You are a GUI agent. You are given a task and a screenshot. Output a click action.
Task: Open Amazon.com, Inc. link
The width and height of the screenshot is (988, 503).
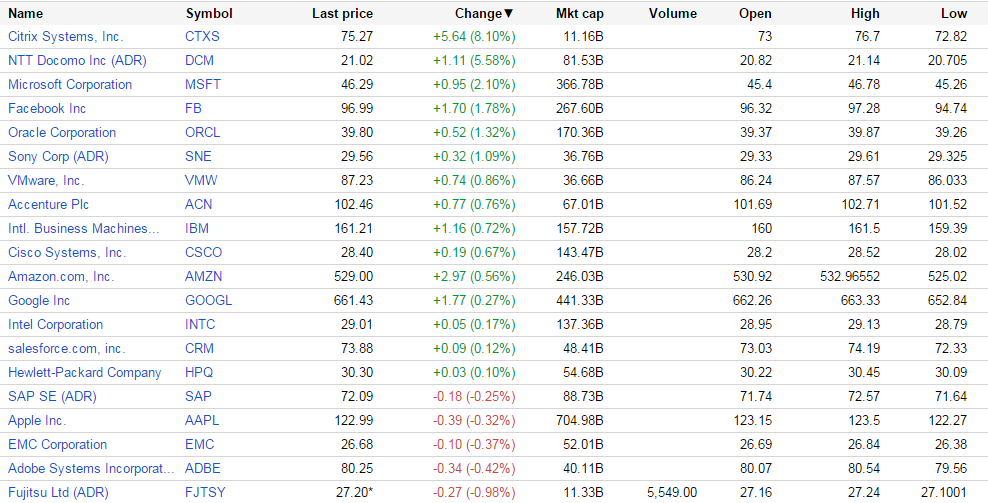tap(61, 276)
